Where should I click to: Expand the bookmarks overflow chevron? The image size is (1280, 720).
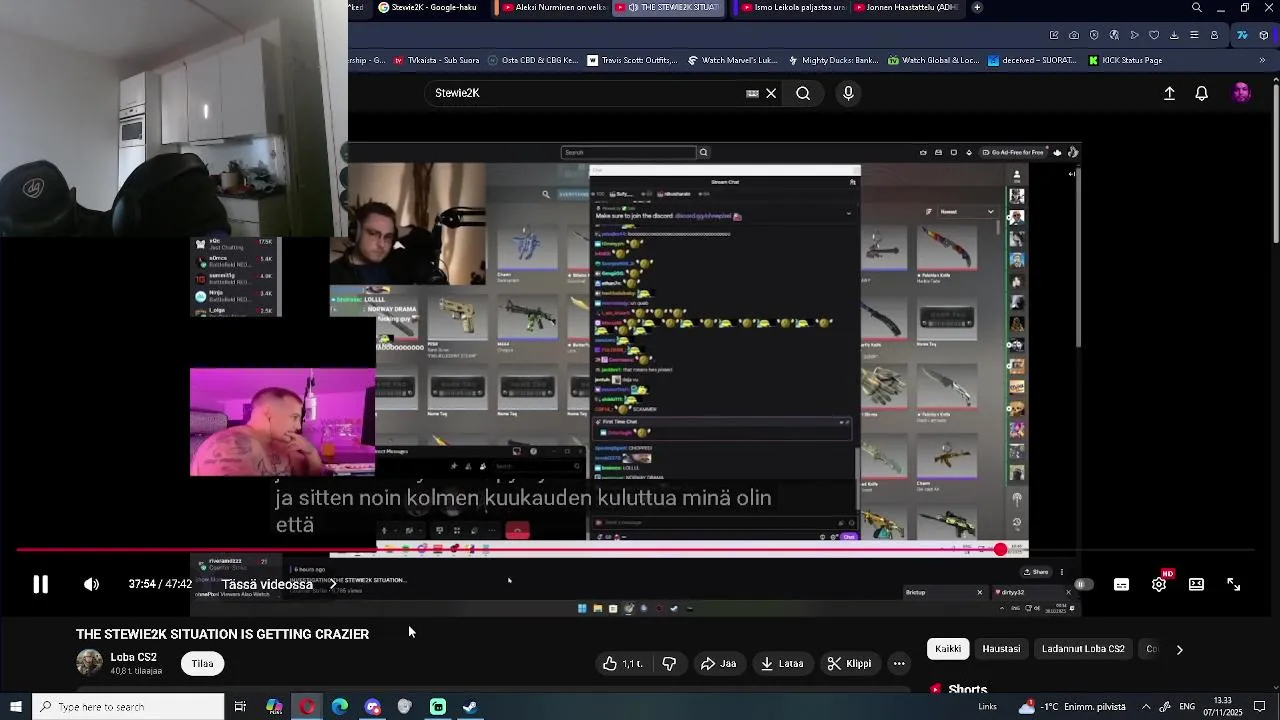[1262, 60]
